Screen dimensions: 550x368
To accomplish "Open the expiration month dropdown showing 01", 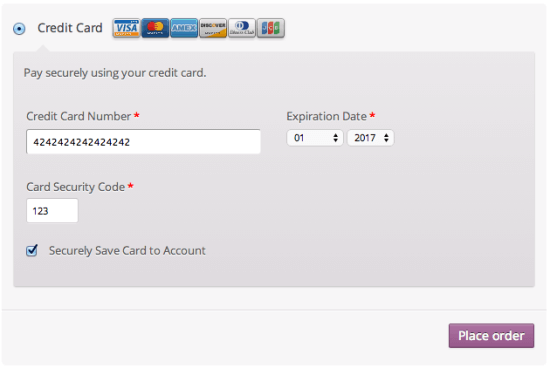I will [315, 138].
